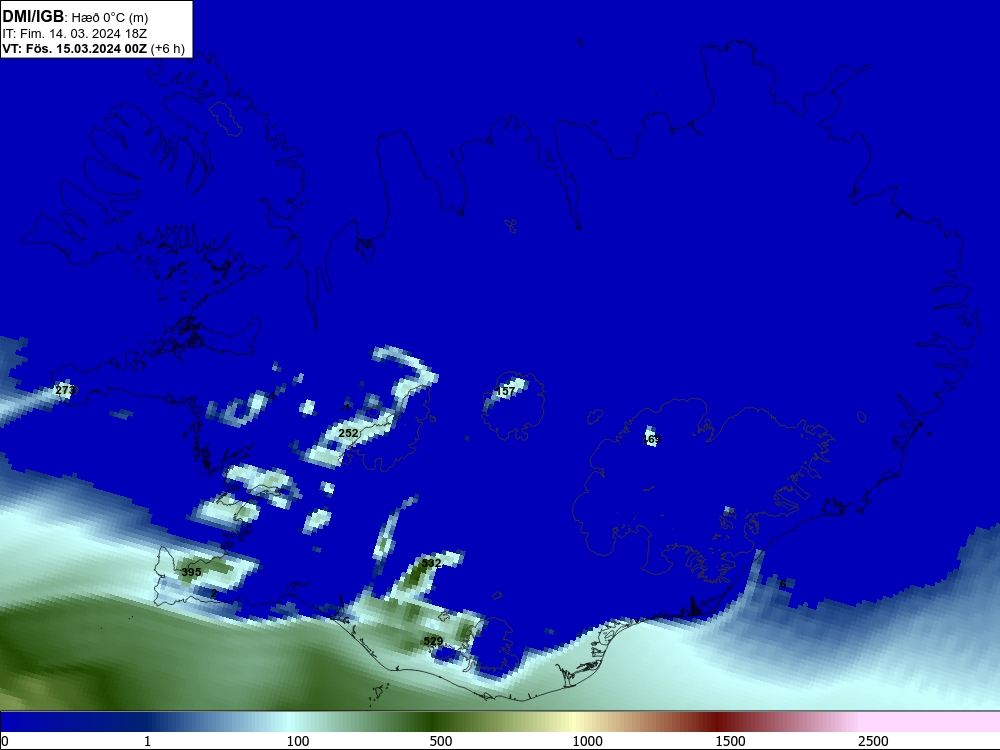
Task: Click the 100 label on the color scale
Action: (298, 741)
